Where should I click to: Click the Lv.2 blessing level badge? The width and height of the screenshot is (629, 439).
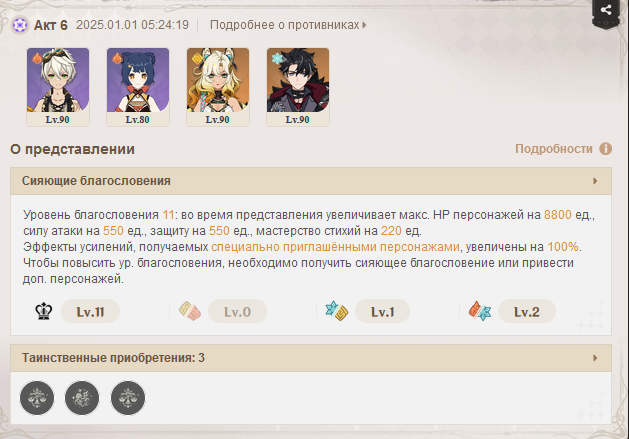click(527, 311)
